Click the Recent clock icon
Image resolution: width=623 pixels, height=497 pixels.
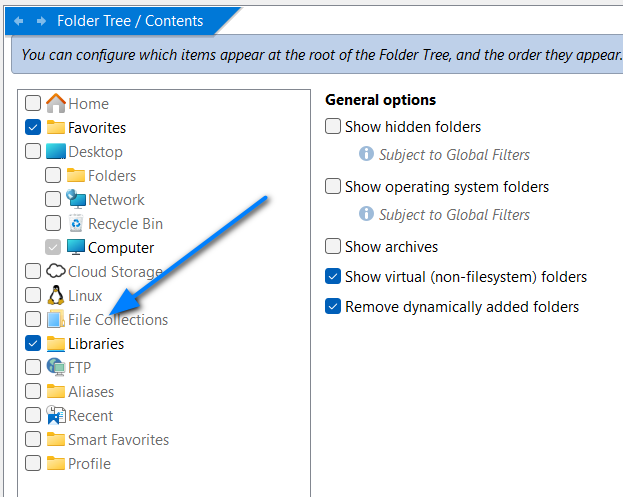56,415
